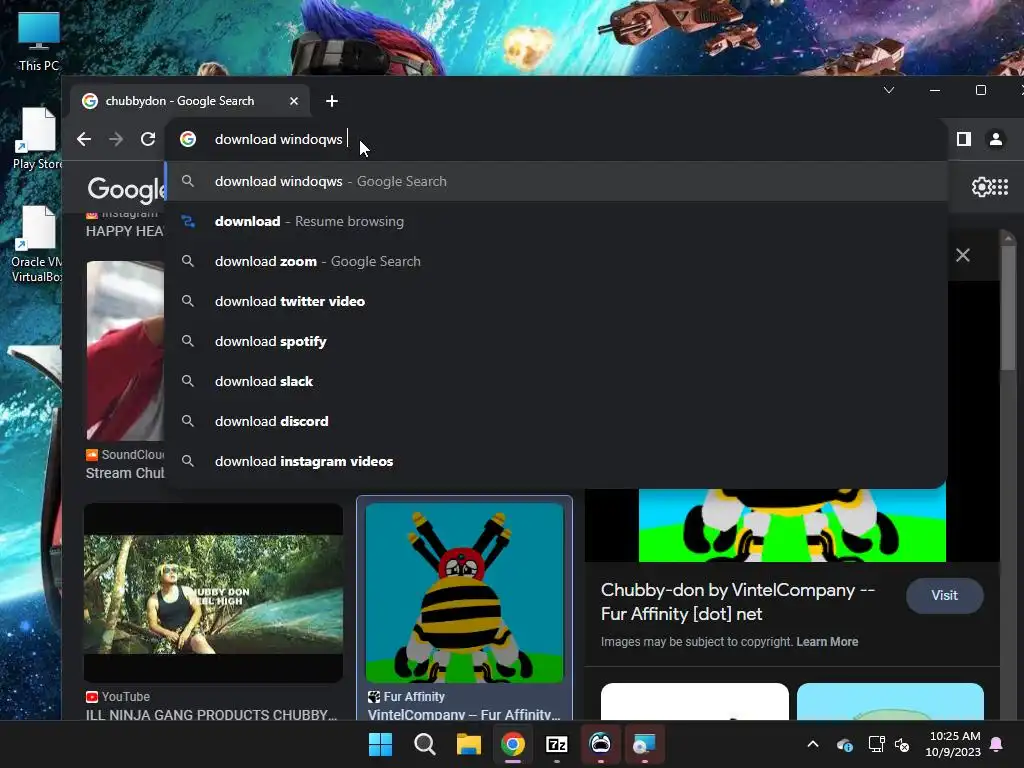Click the disc installer taskbar icon
The width and height of the screenshot is (1024, 768).
(x=644, y=744)
